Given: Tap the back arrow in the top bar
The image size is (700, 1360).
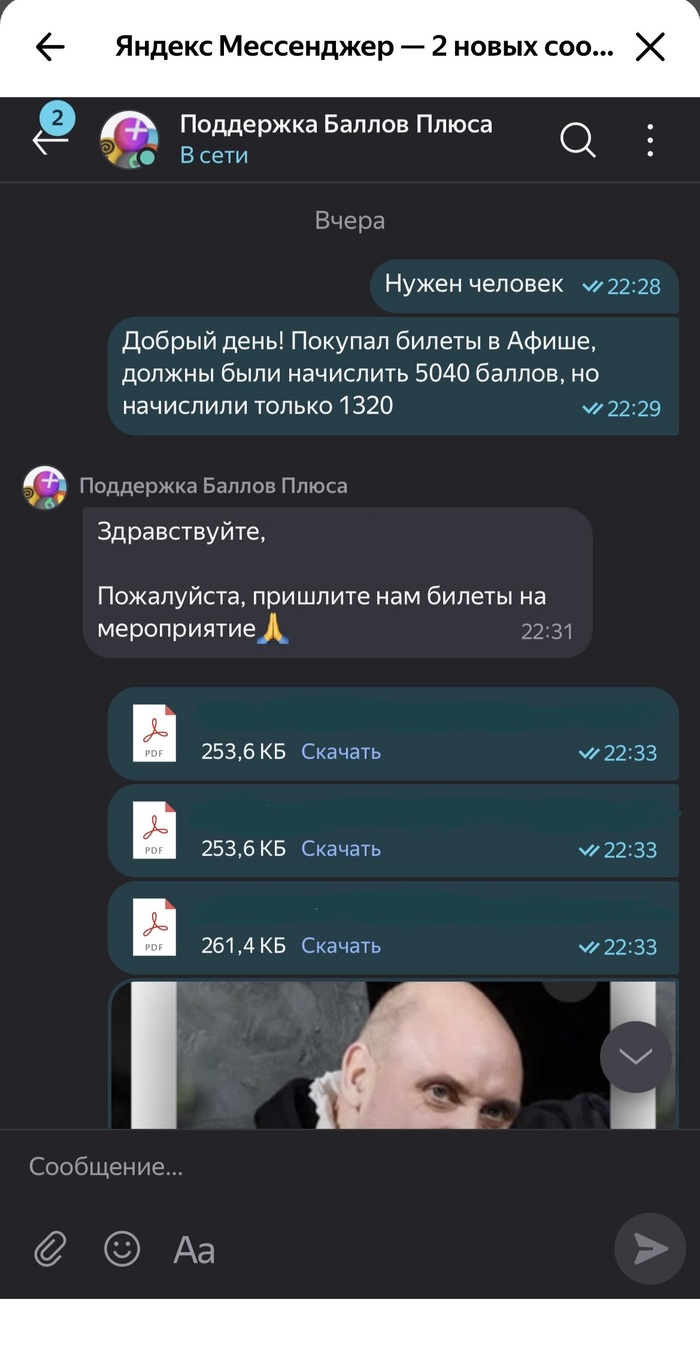Looking at the screenshot, I should (50, 47).
